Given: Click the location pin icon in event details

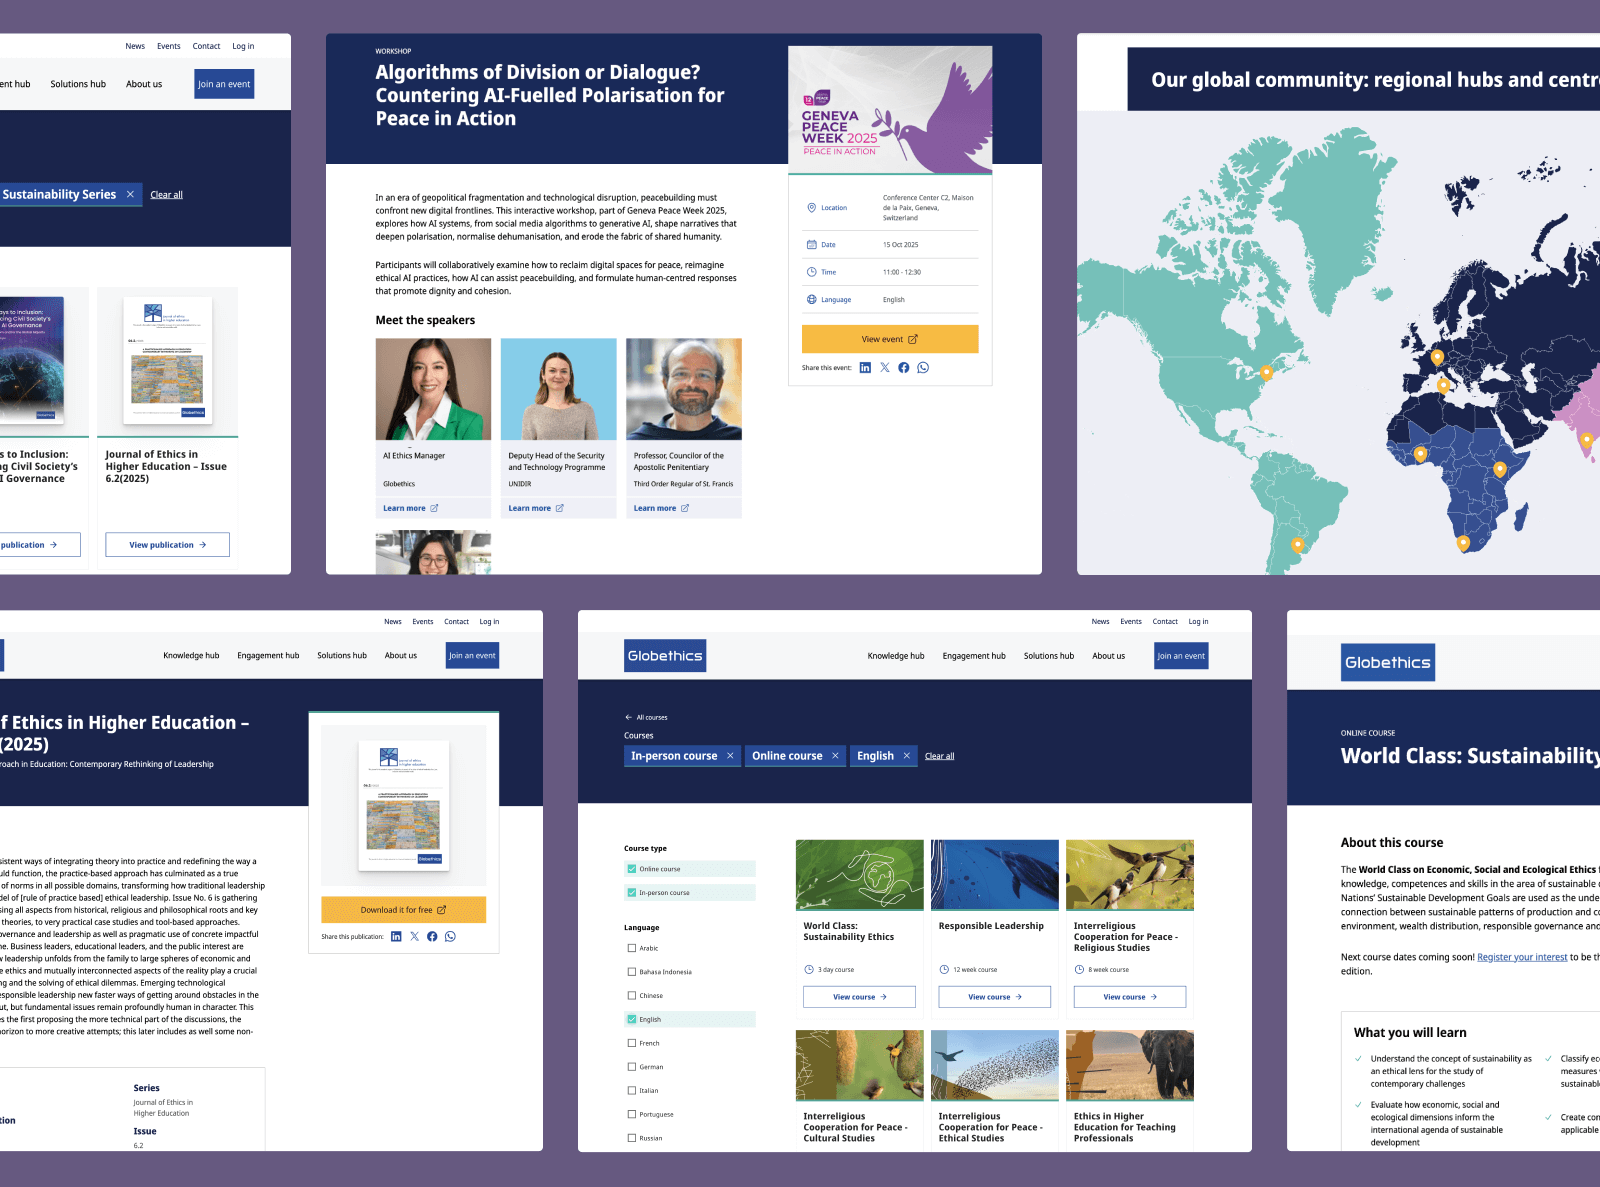Looking at the screenshot, I should 811,207.
